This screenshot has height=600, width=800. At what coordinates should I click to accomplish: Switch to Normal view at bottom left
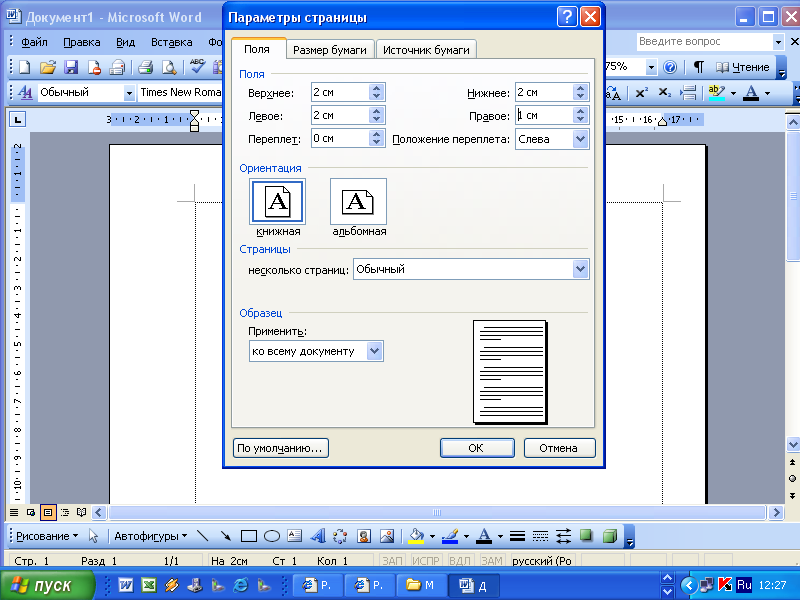[14, 512]
